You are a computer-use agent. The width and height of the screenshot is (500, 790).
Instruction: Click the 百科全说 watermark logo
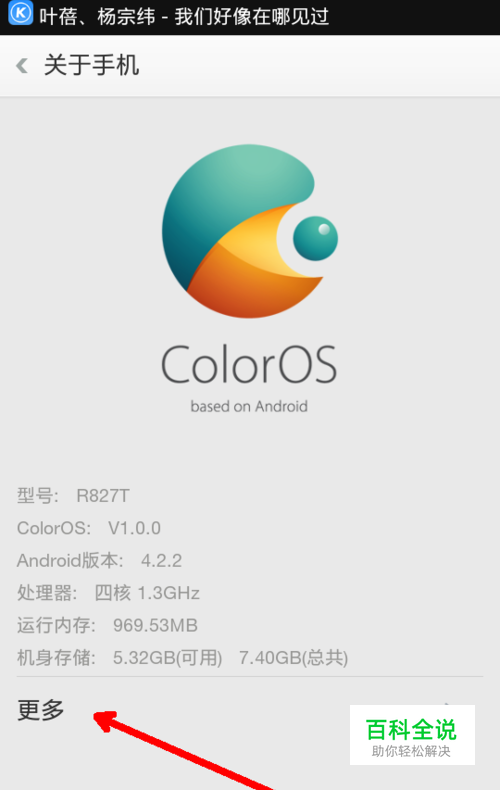click(411, 729)
